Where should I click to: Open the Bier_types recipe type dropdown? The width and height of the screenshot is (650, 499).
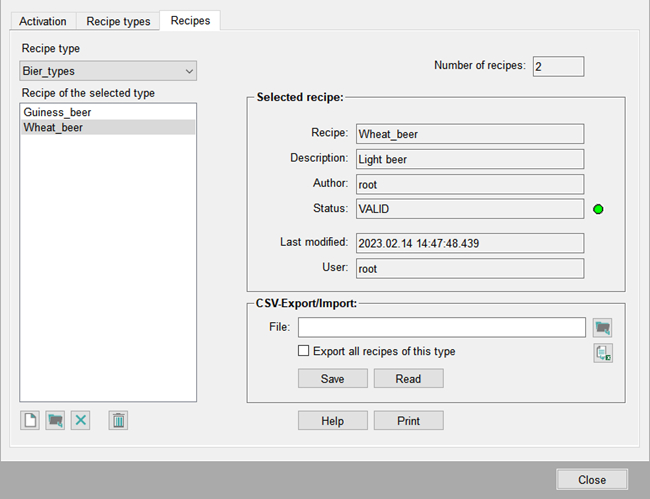pyautogui.click(x=108, y=71)
